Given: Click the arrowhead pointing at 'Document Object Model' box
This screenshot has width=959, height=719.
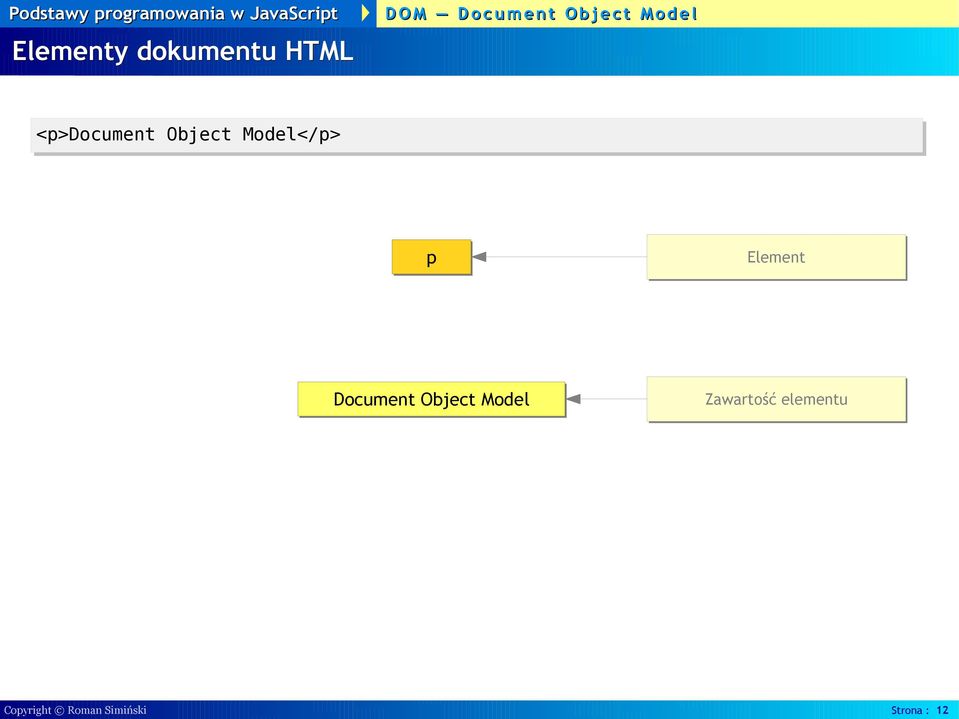Looking at the screenshot, I should [x=574, y=399].
